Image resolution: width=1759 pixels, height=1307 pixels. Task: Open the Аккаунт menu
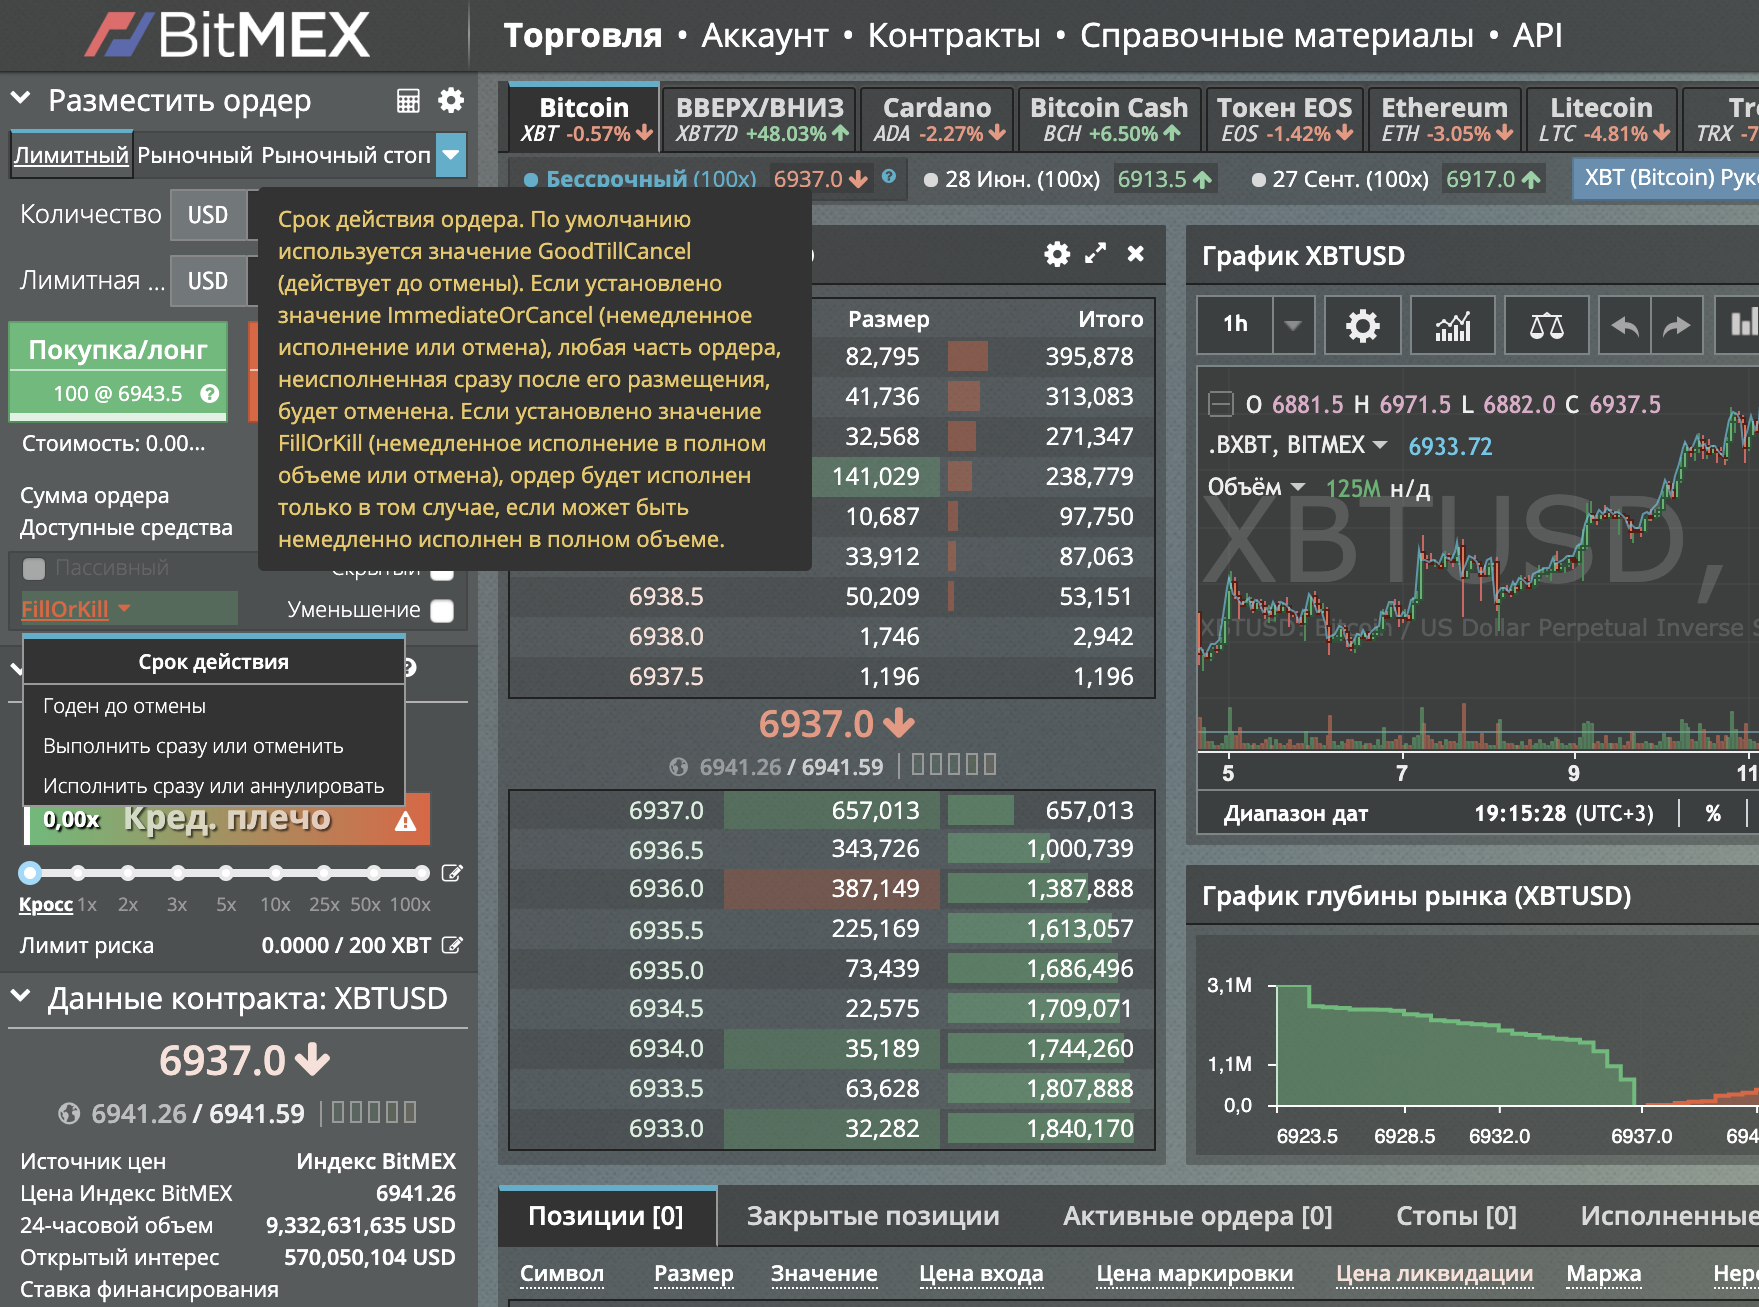tap(765, 35)
